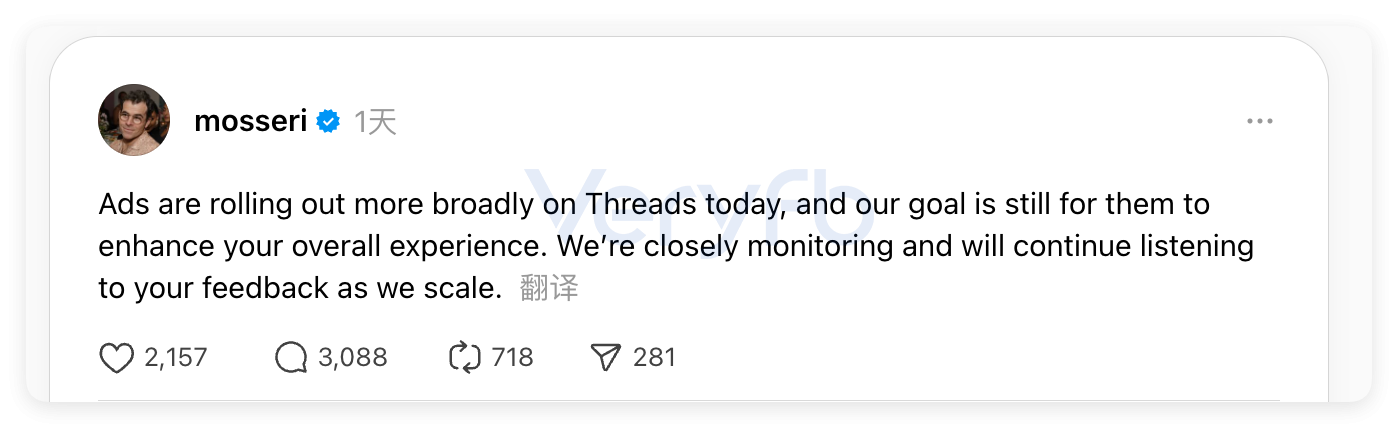Repost using the circular arrows icon
This screenshot has width=1398, height=428.
point(465,358)
